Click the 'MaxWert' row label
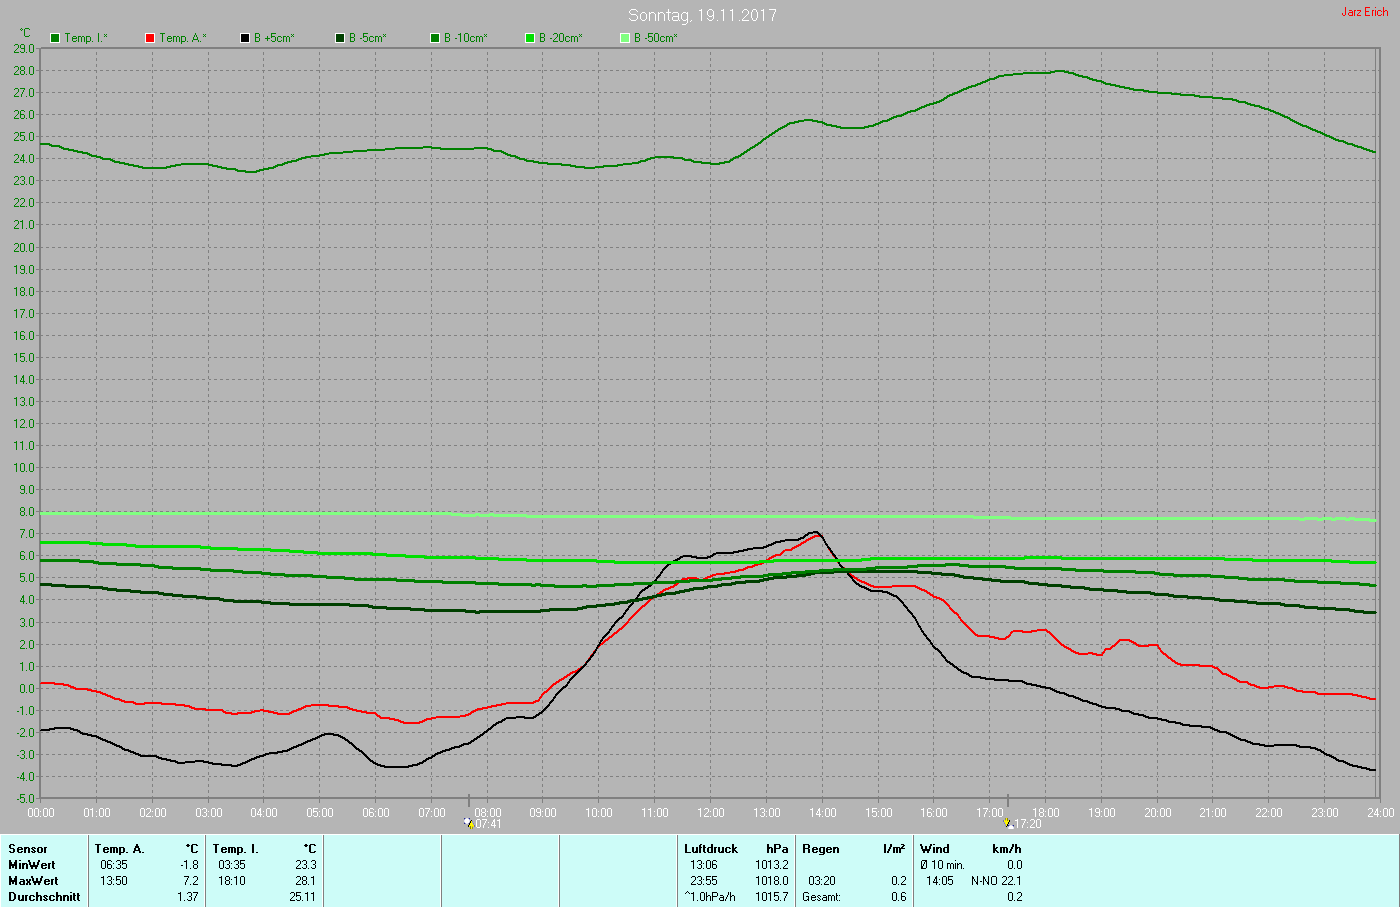This screenshot has width=1400, height=907. 33,881
